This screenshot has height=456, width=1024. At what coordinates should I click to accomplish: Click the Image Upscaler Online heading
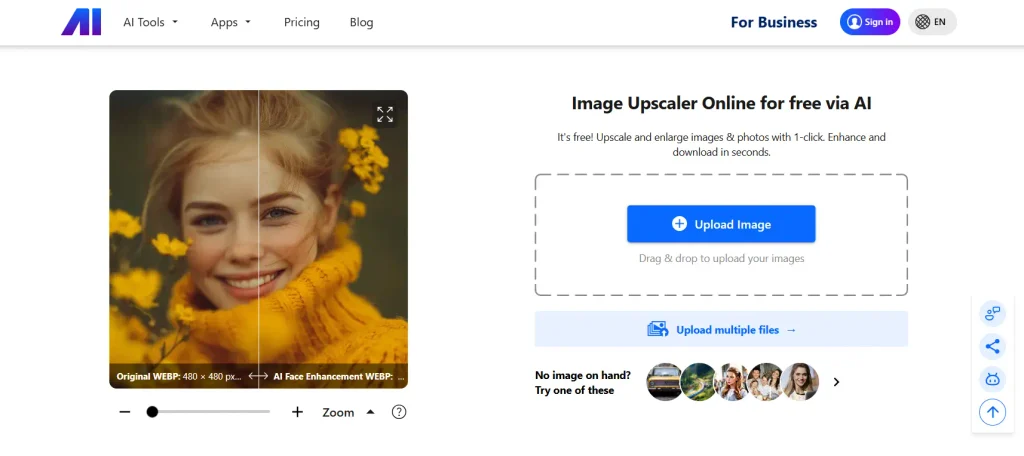[x=721, y=103]
